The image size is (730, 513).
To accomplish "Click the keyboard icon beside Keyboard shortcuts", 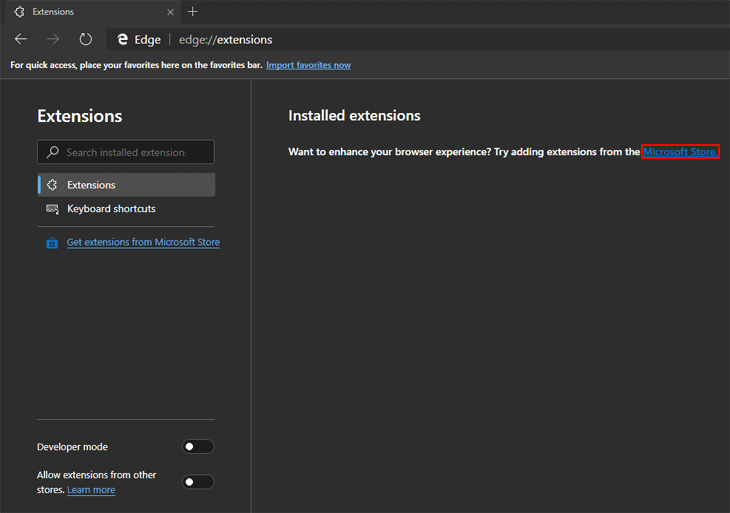I will click(x=52, y=209).
